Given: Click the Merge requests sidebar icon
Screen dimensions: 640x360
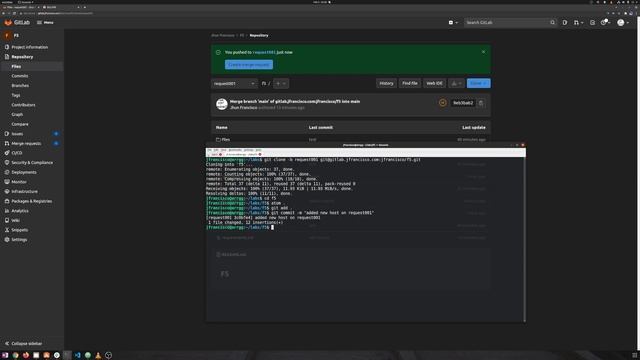Looking at the screenshot, I should click(x=7, y=144).
